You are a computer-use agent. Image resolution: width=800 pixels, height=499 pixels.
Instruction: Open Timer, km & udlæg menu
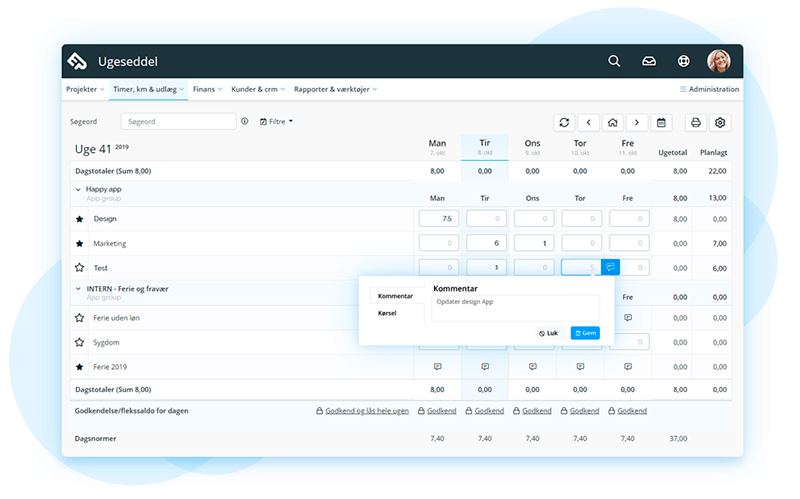pyautogui.click(x=148, y=89)
